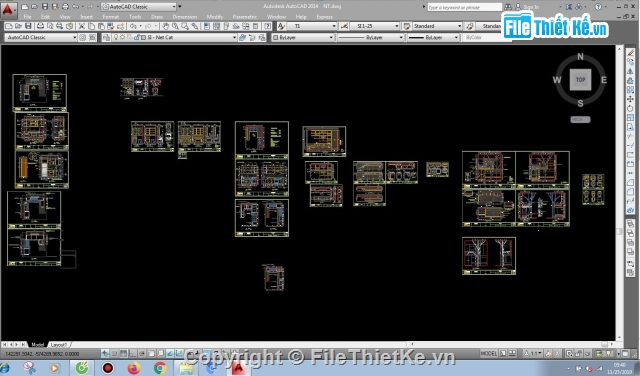Toggle the MODEL space status button
640x376 pixels.
pyautogui.click(x=489, y=354)
